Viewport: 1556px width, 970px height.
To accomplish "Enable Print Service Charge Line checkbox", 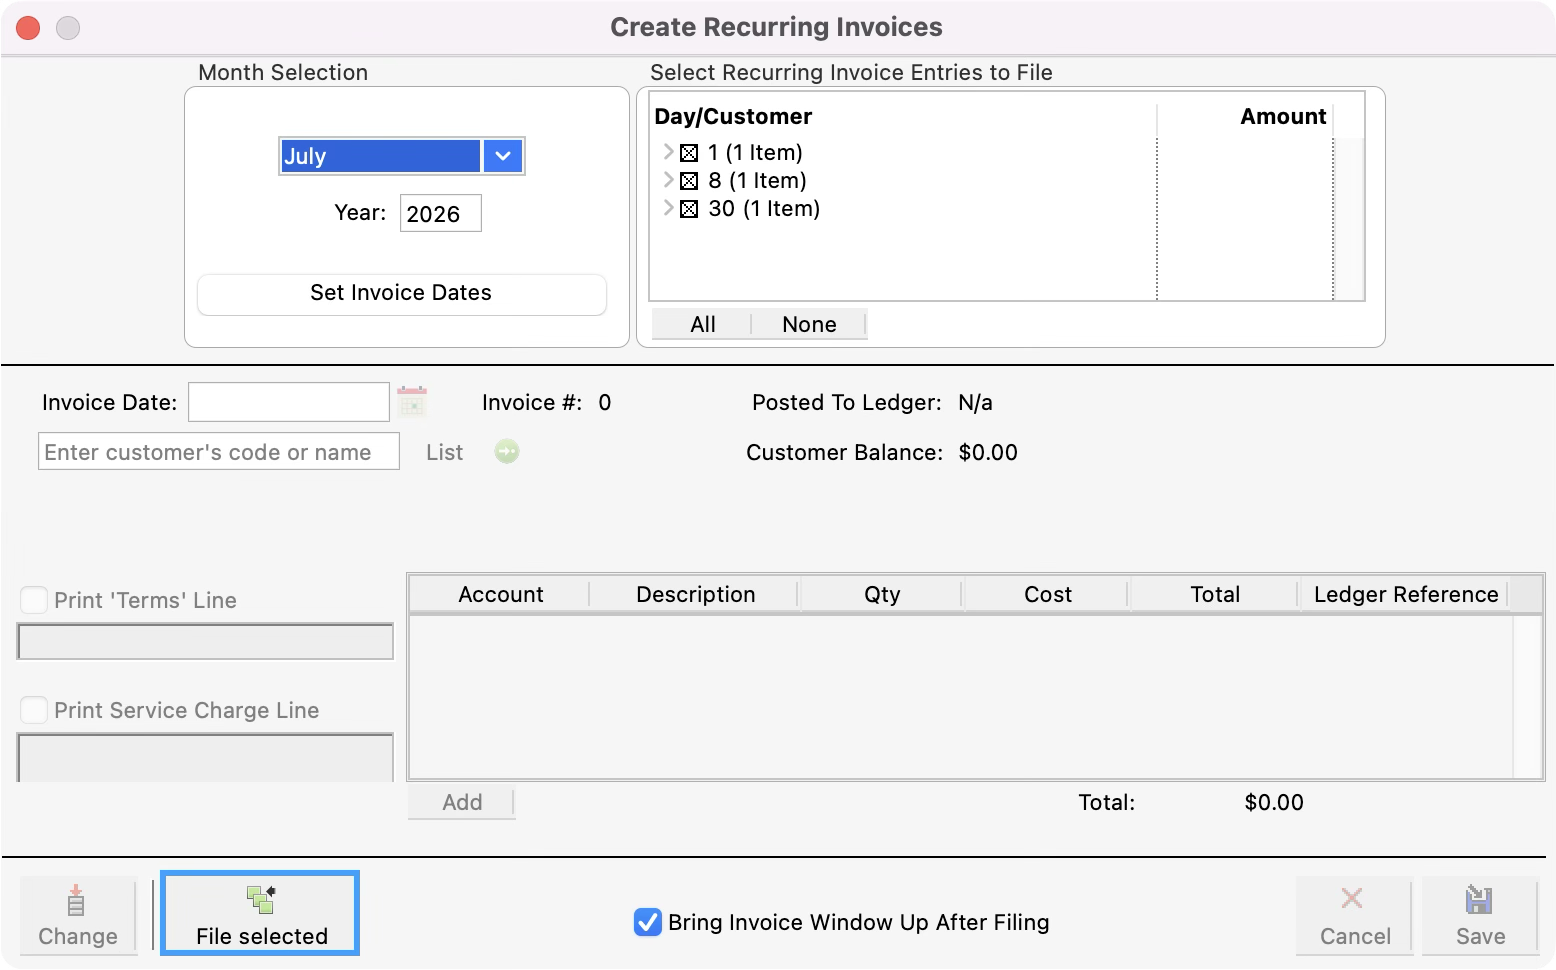I will (34, 710).
